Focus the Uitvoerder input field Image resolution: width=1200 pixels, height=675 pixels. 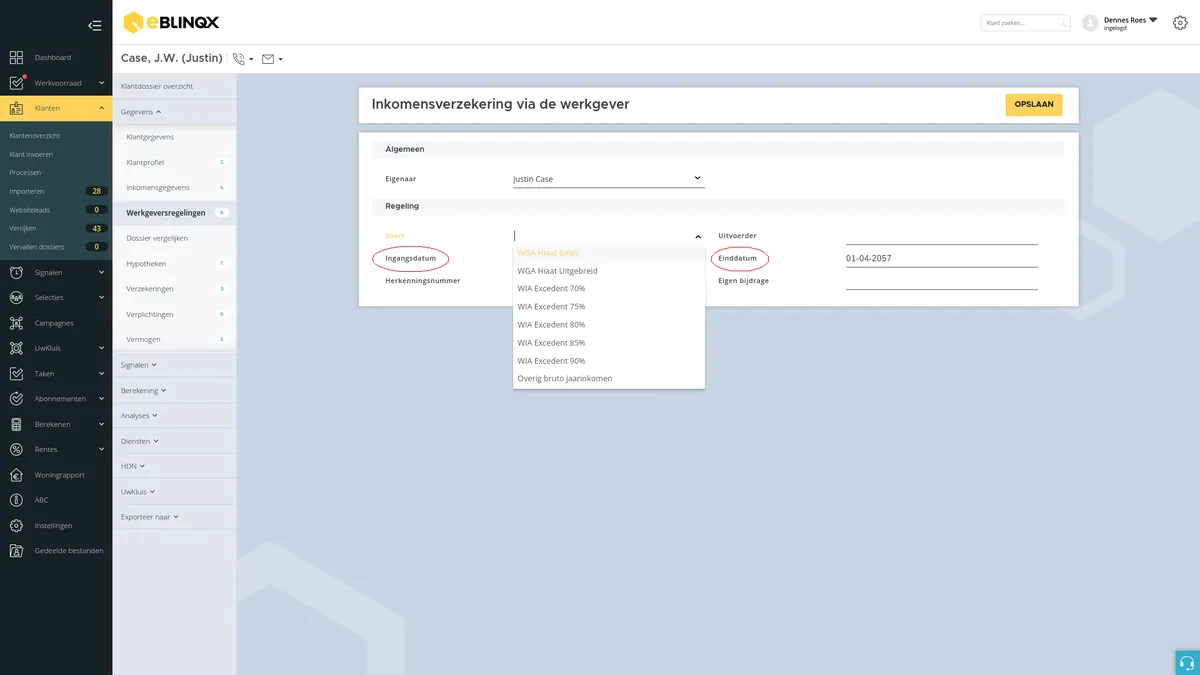click(941, 236)
